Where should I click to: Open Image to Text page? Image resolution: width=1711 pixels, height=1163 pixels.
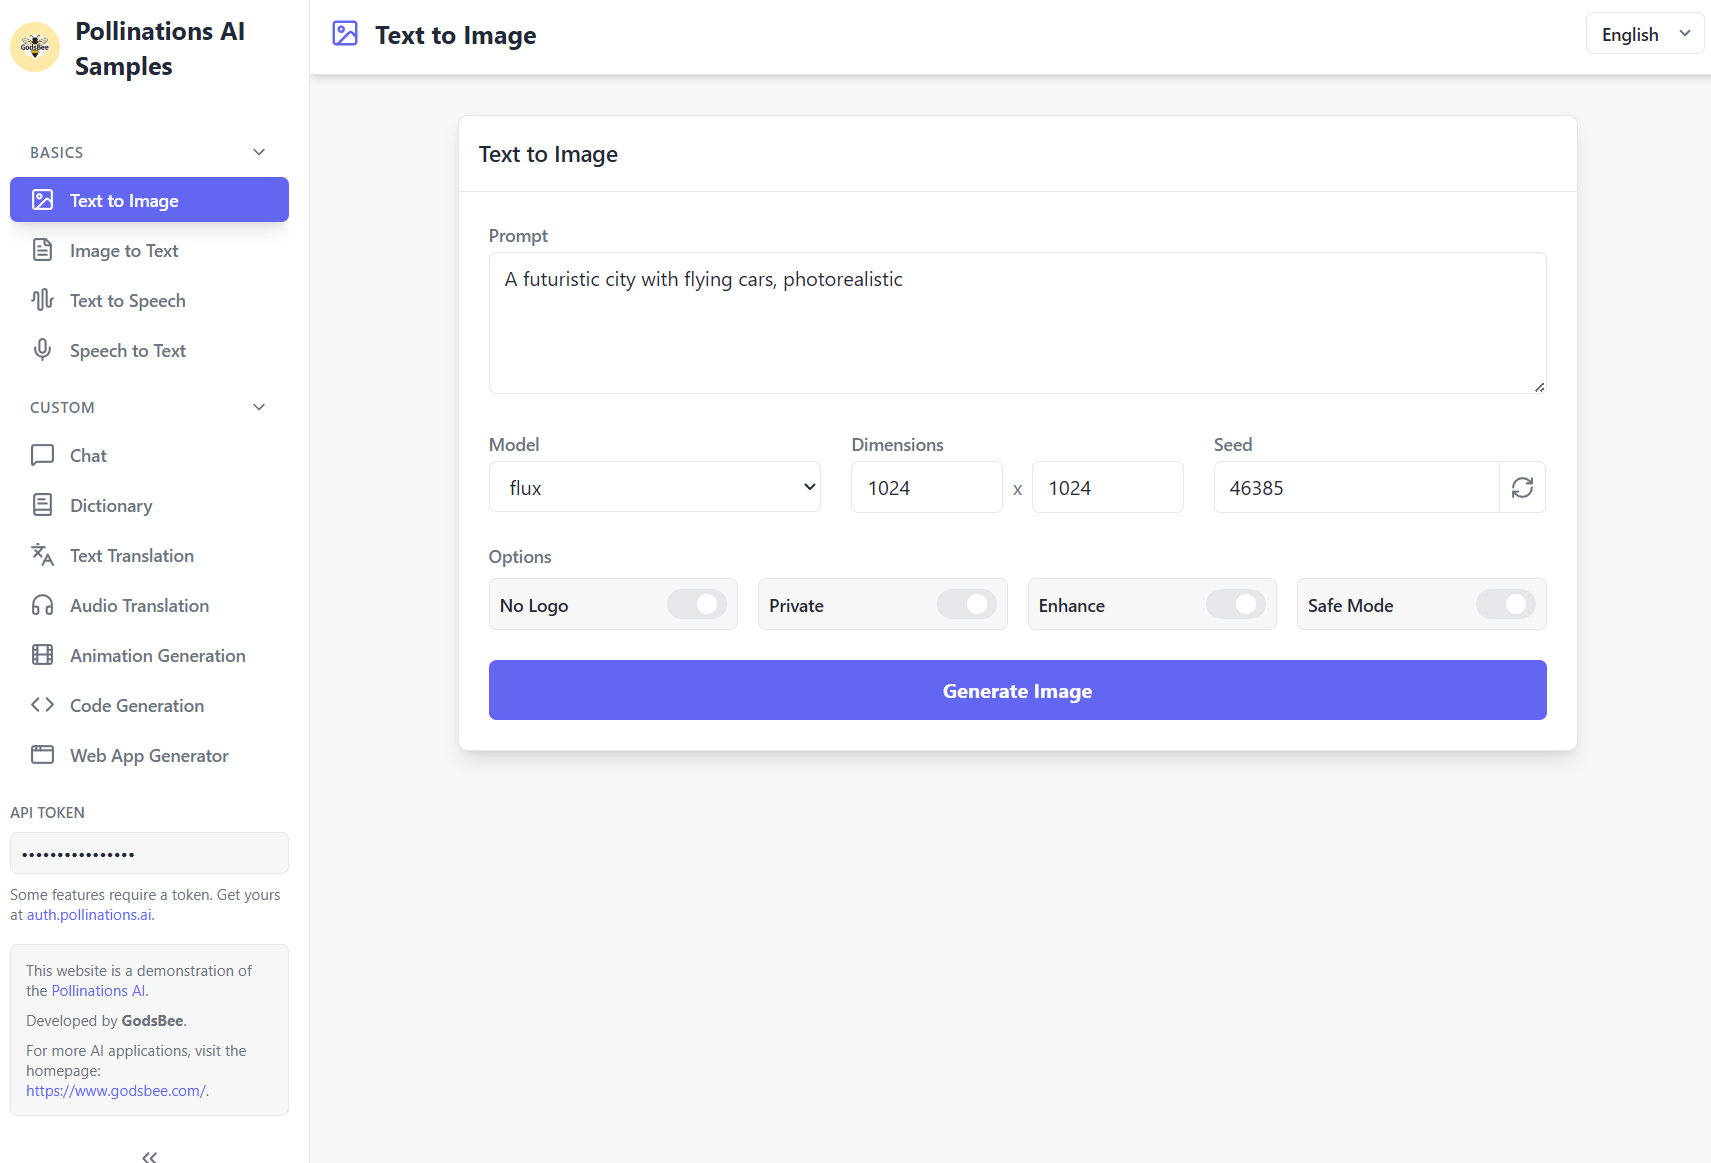(x=149, y=250)
